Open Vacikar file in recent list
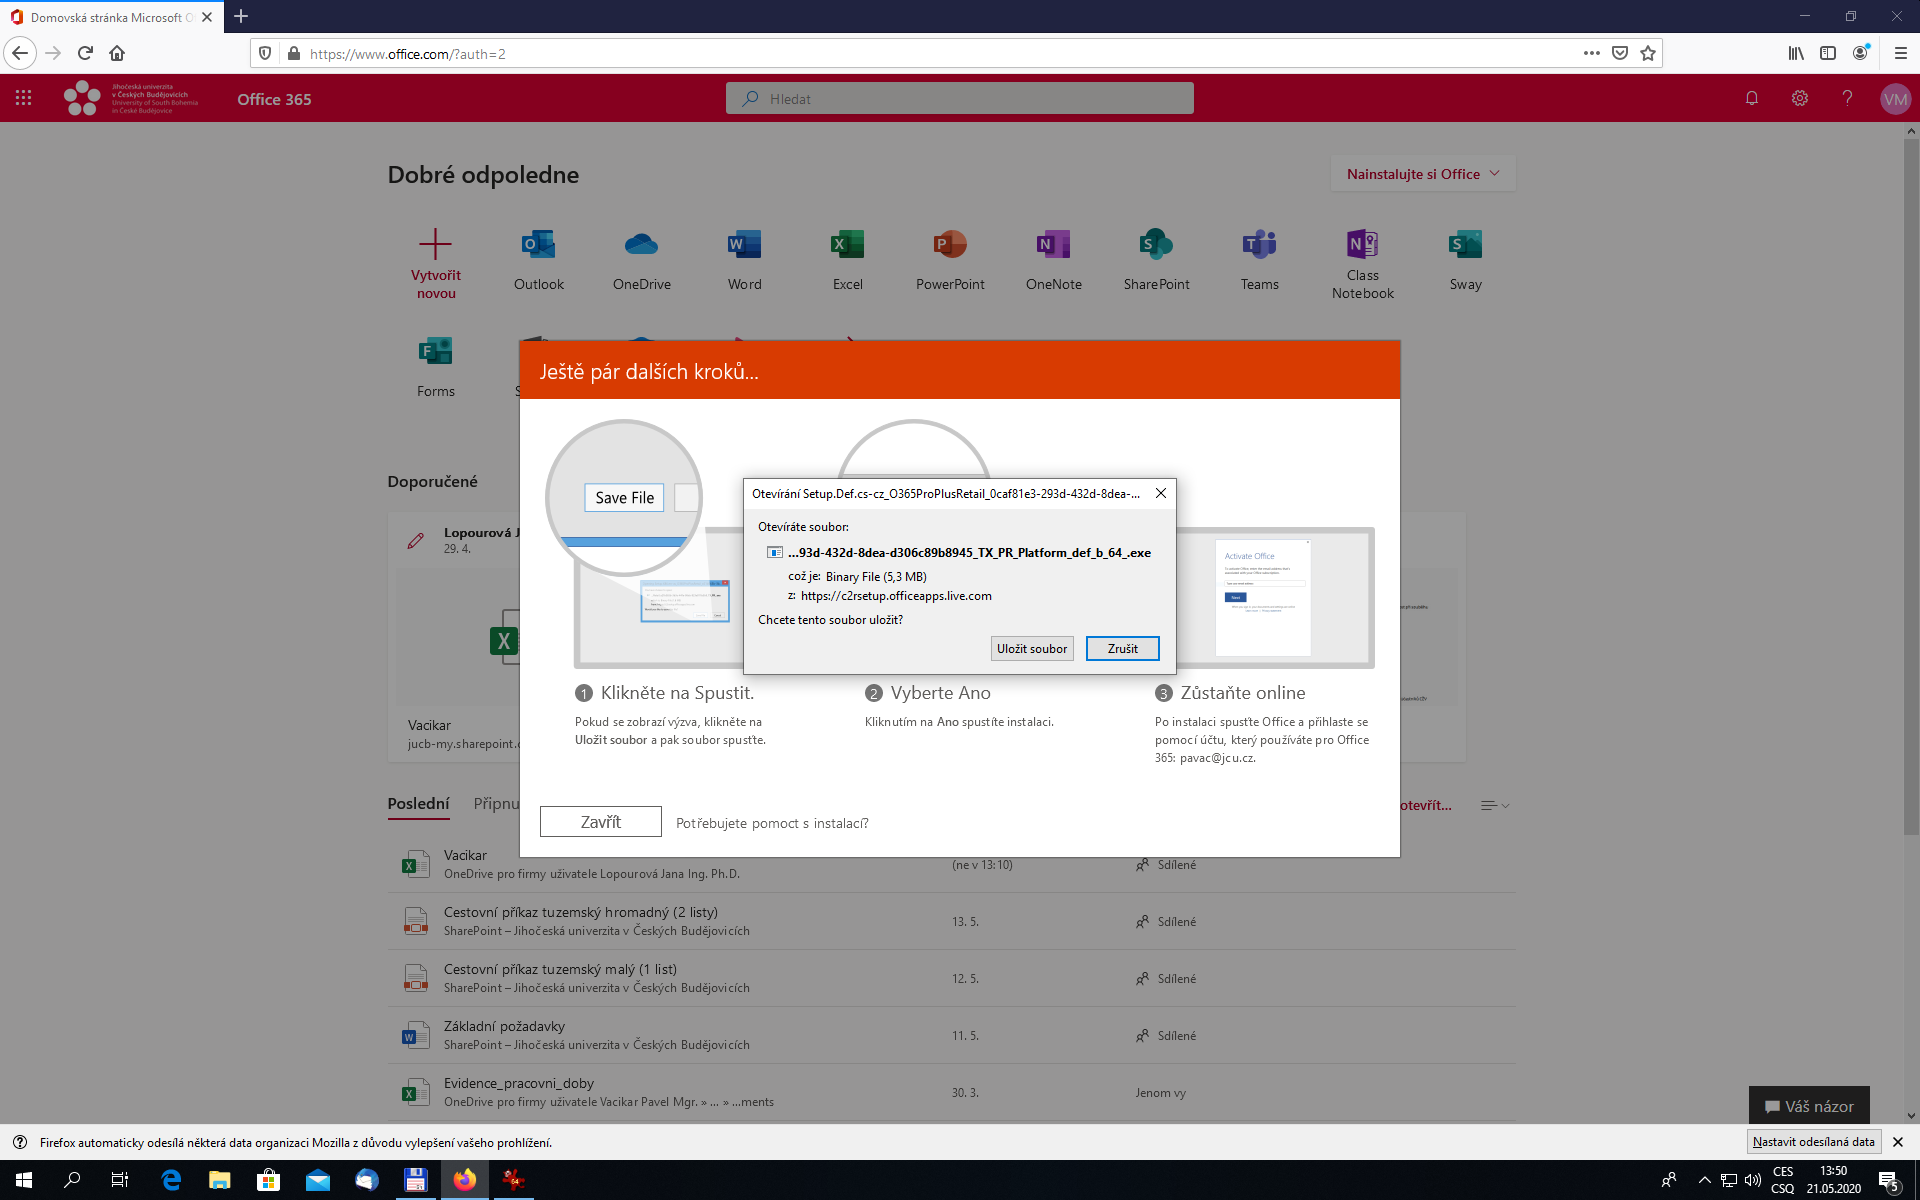The image size is (1920, 1200). click(466, 855)
